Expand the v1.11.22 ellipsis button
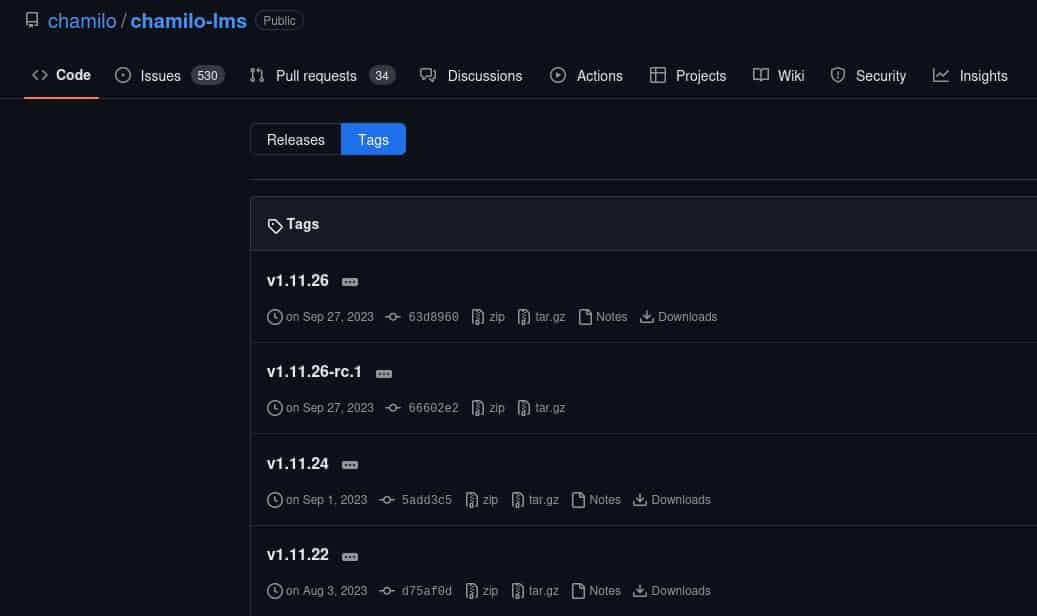1037x616 pixels. click(350, 557)
